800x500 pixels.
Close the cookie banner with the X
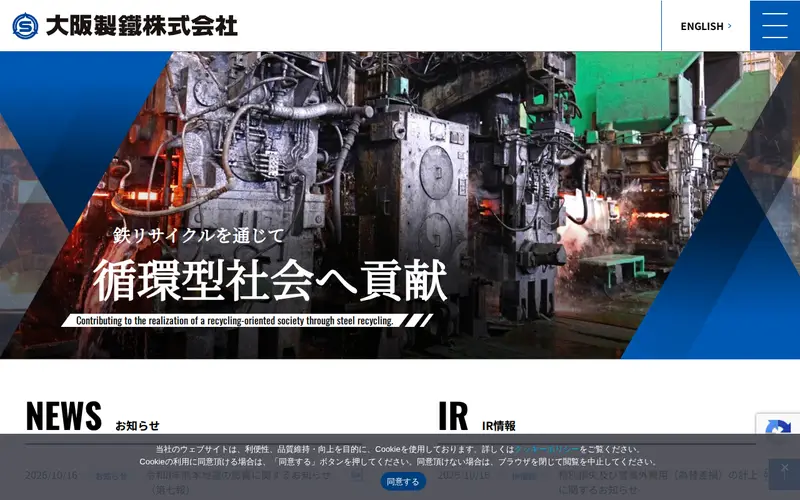pos(784,467)
